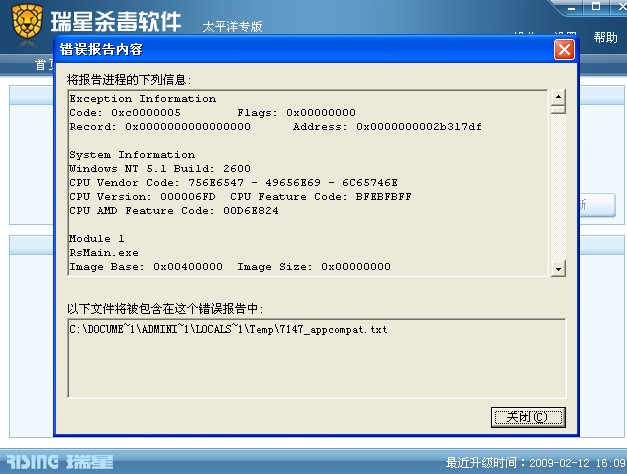627x474 pixels.
Task: Click the 最近升级时间 status text
Action: coord(536,463)
